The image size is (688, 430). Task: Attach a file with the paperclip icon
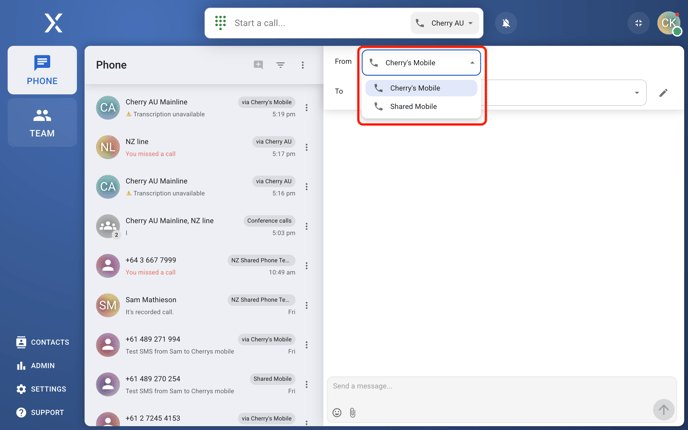click(x=352, y=412)
